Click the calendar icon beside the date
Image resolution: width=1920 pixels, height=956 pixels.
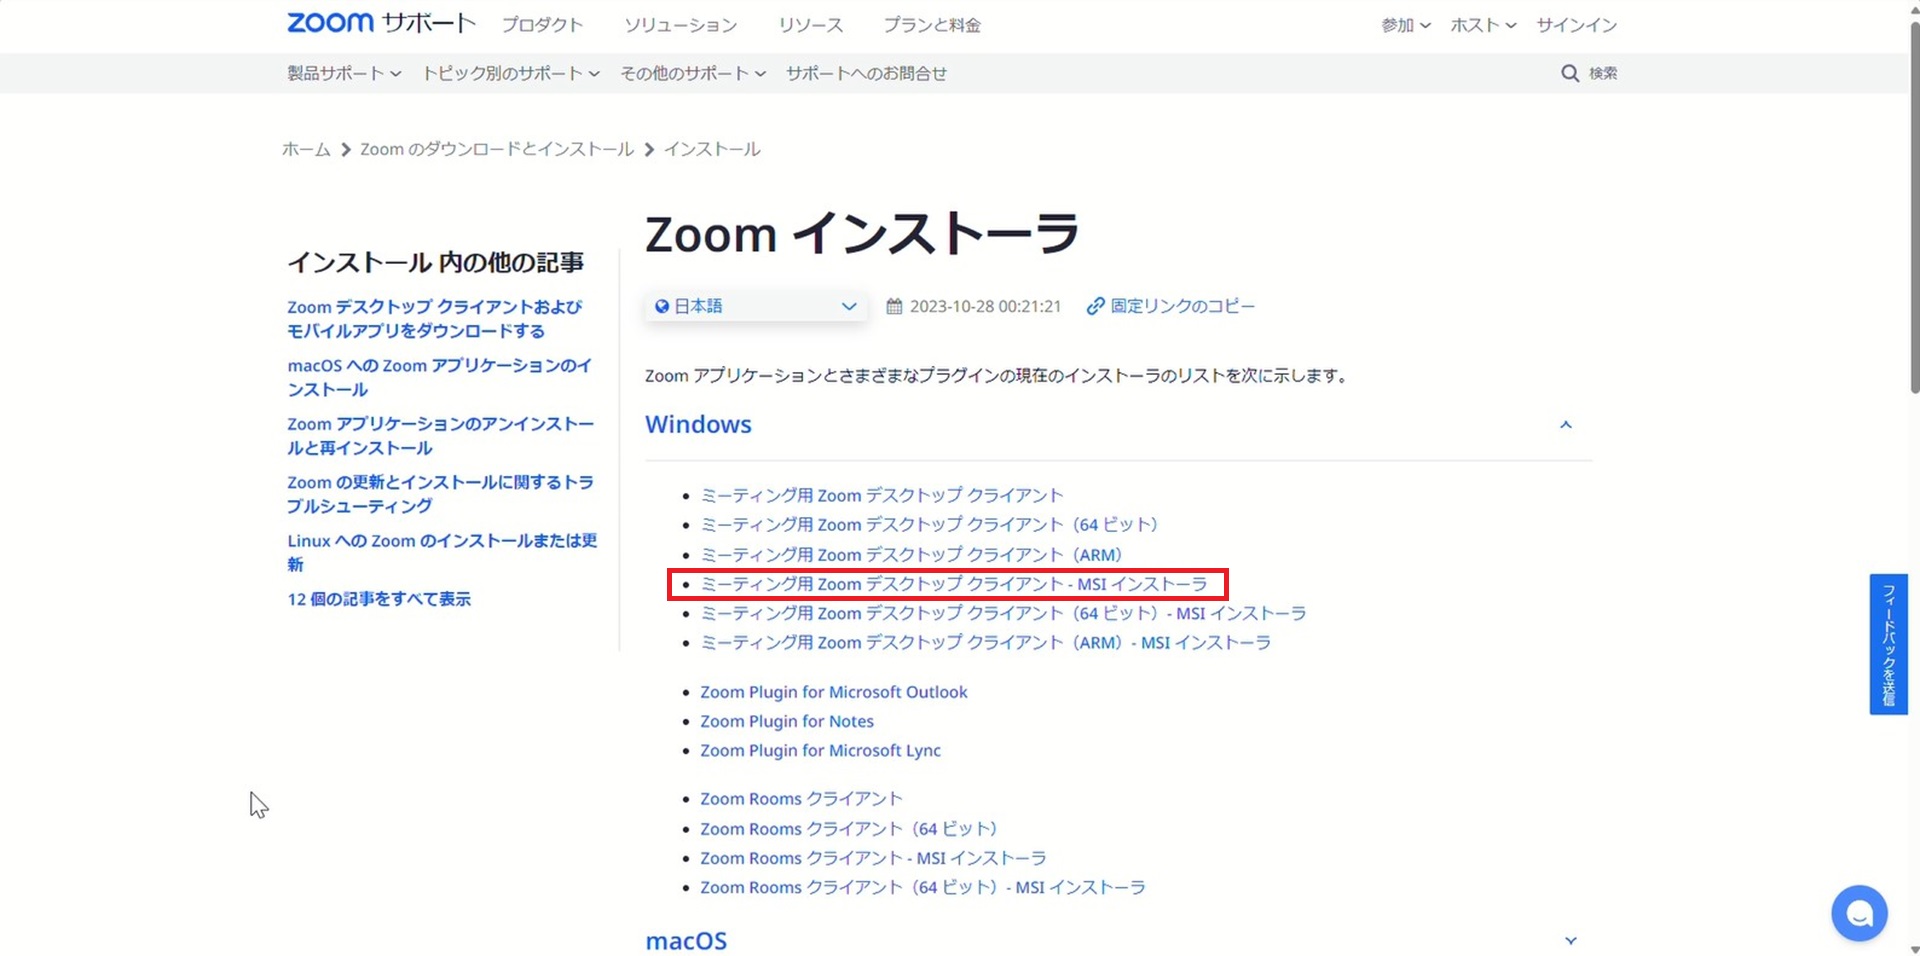click(894, 306)
